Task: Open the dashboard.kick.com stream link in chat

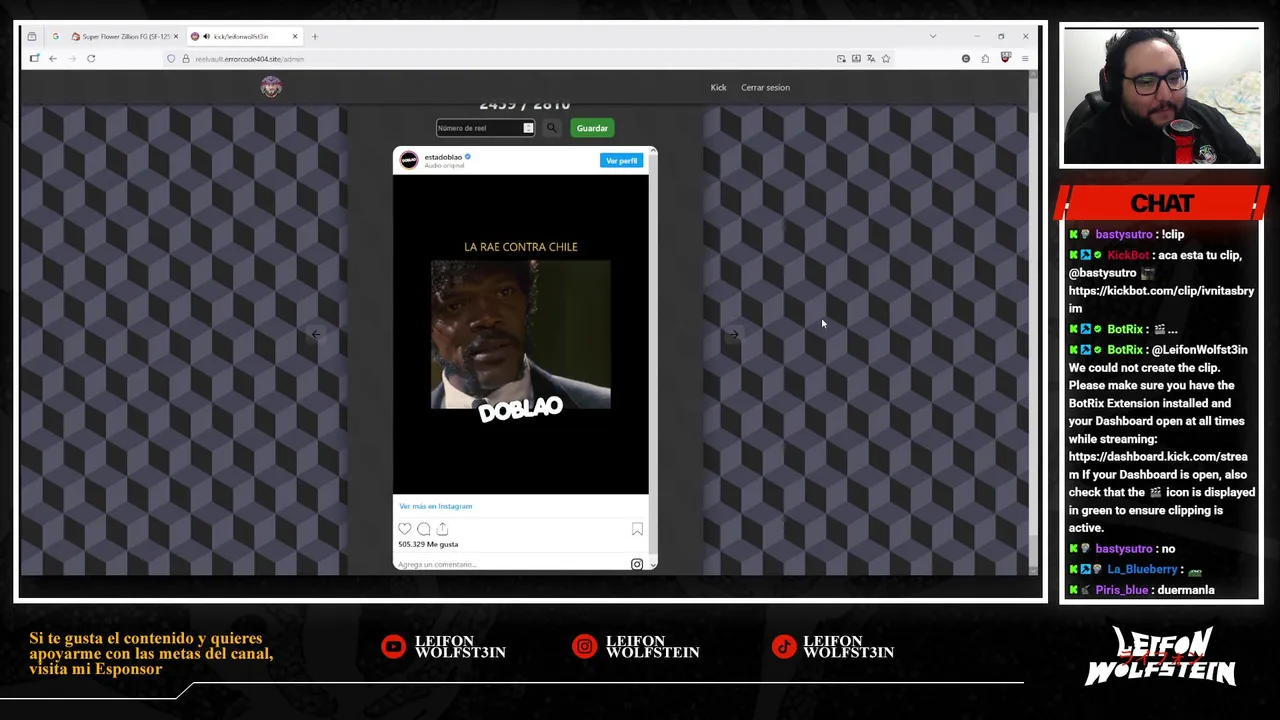Action: point(1158,465)
